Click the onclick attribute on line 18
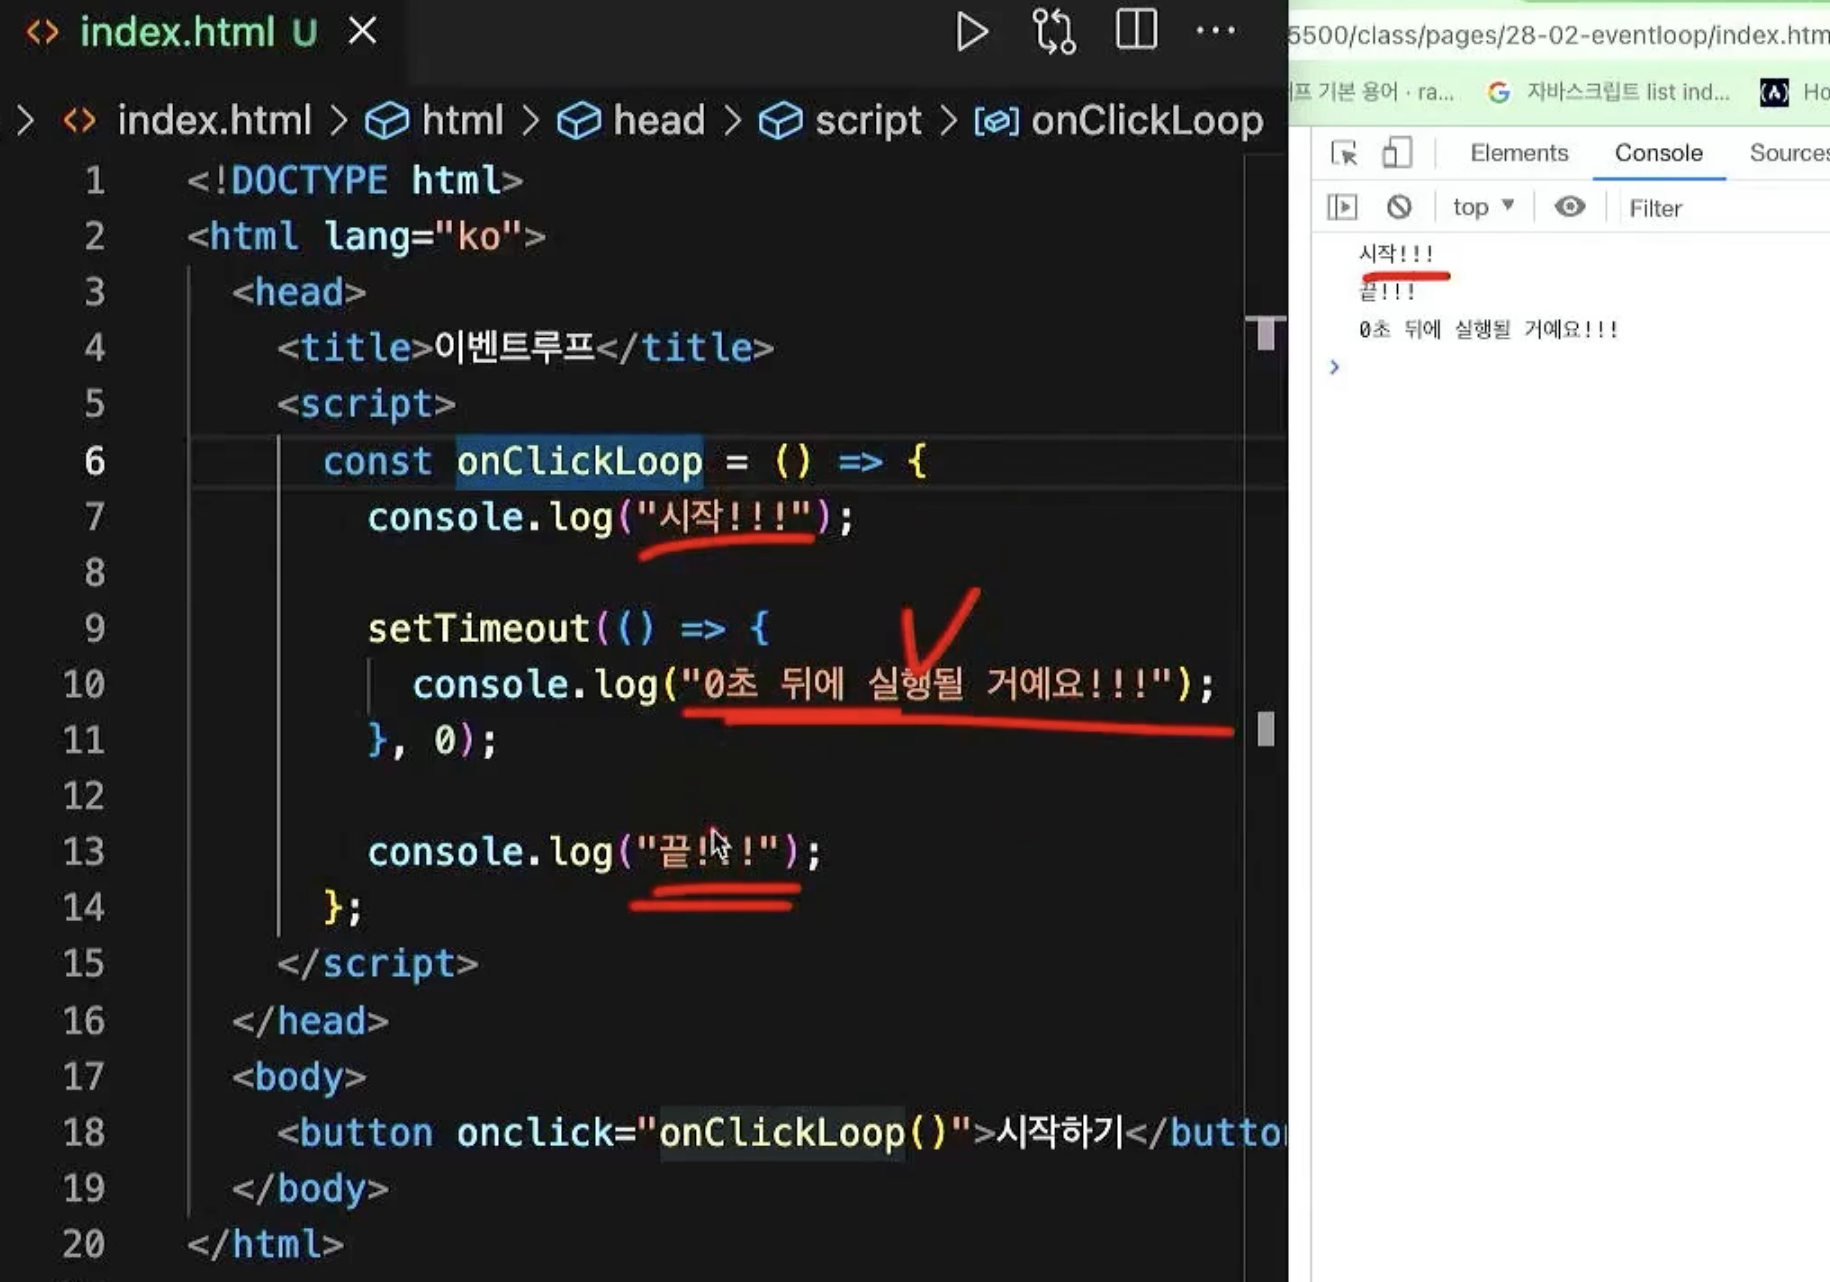This screenshot has height=1282, width=1830. coord(534,1132)
